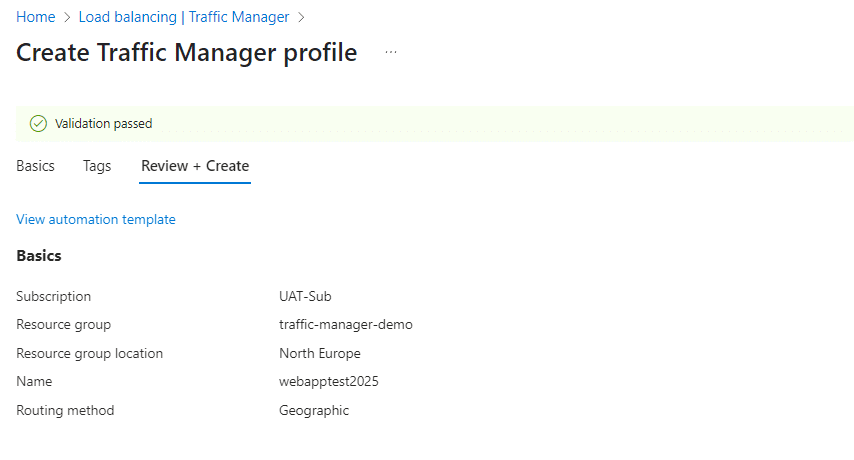Click the traffic-manager-demo resource group value
The image size is (854, 460).
[345, 324]
